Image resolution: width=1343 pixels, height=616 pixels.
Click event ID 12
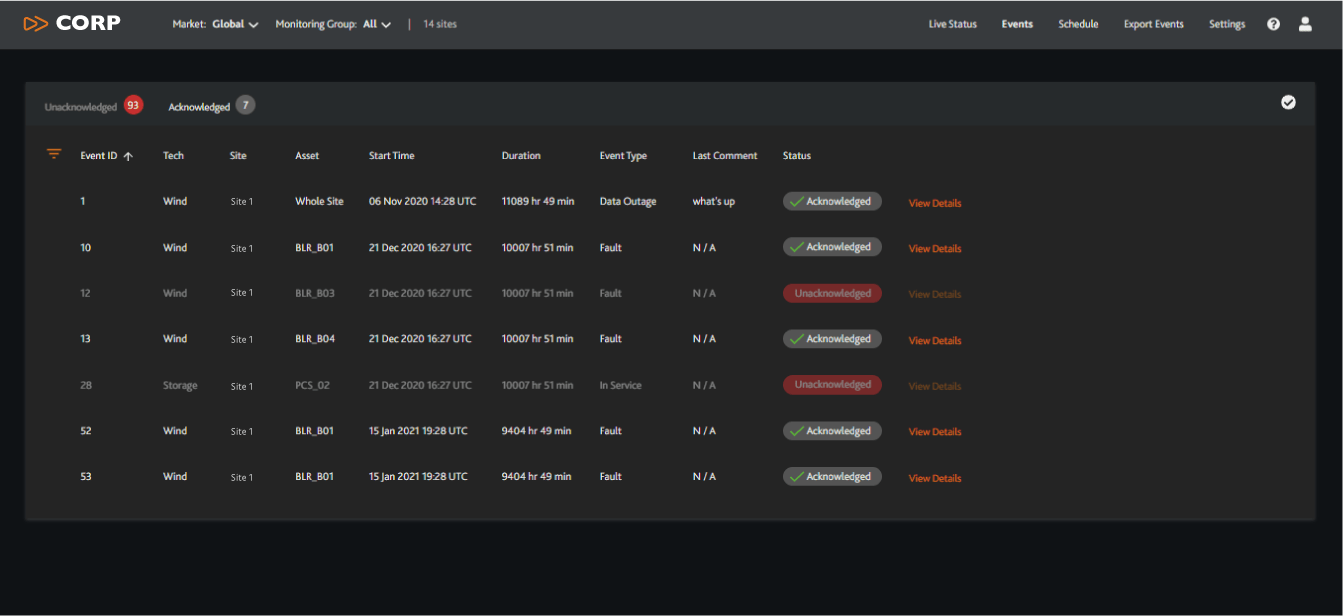85,294
